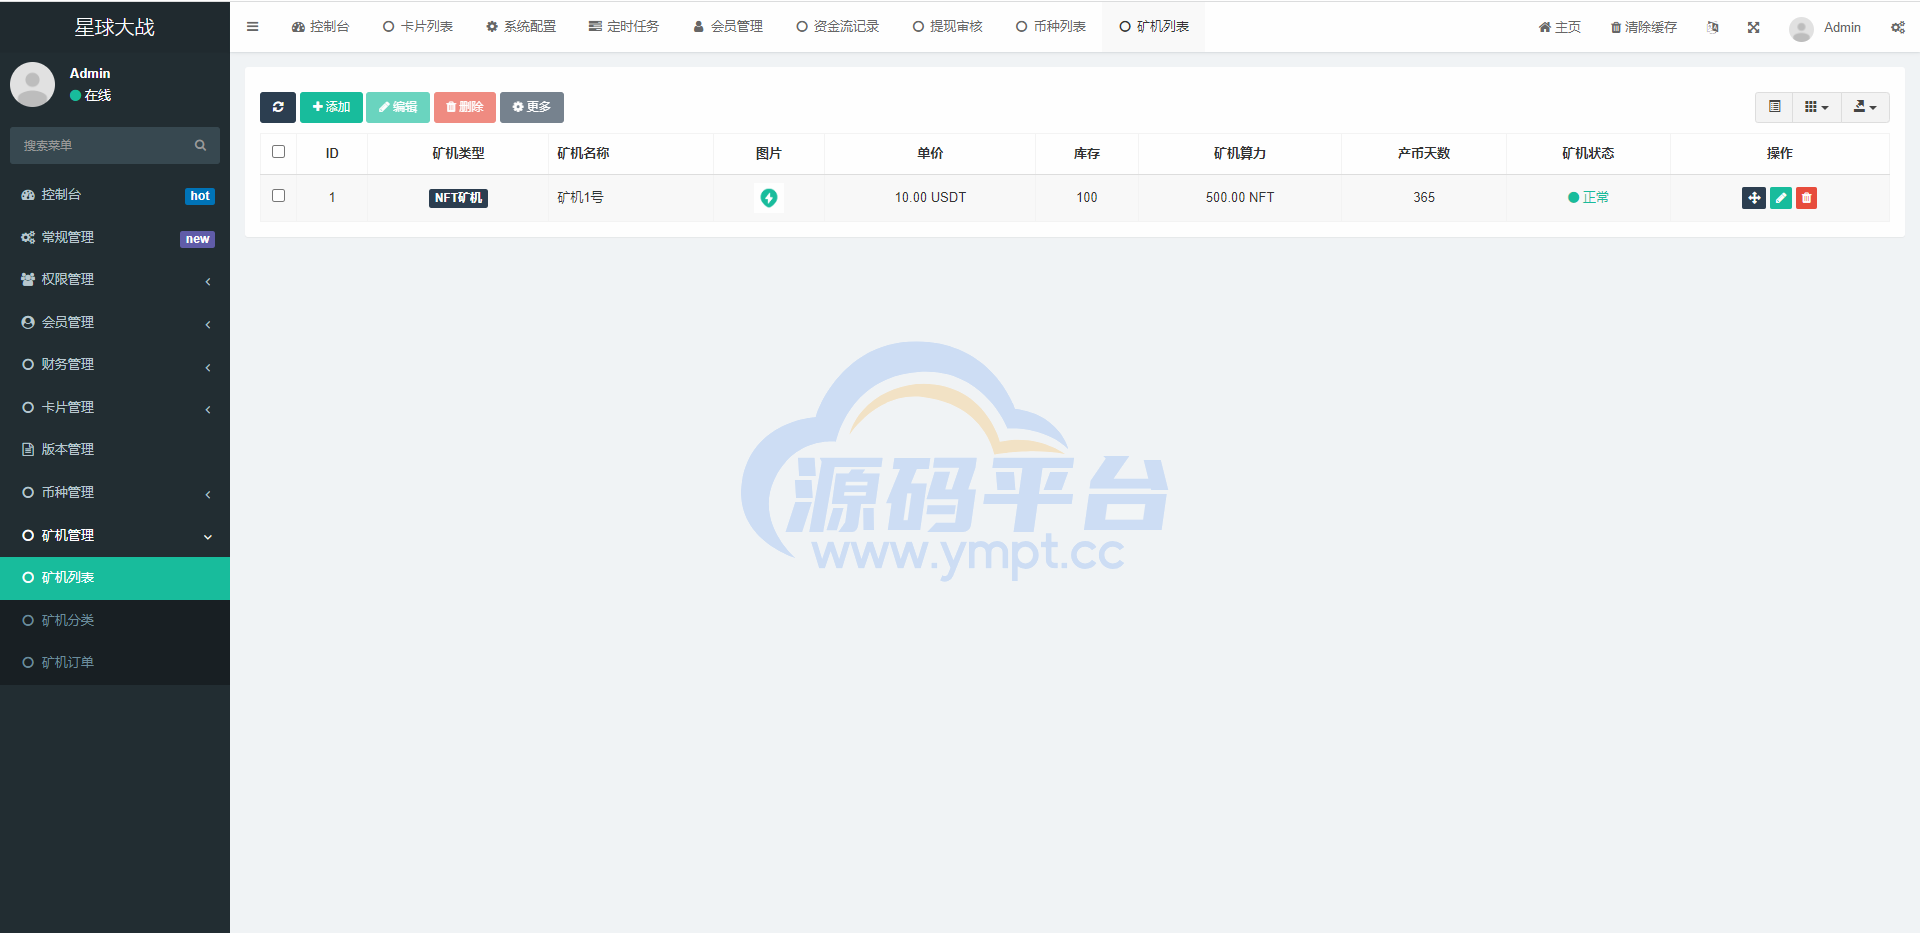The height and width of the screenshot is (933, 1920).
Task: Click the red delete icon in row 1
Action: 1806,198
